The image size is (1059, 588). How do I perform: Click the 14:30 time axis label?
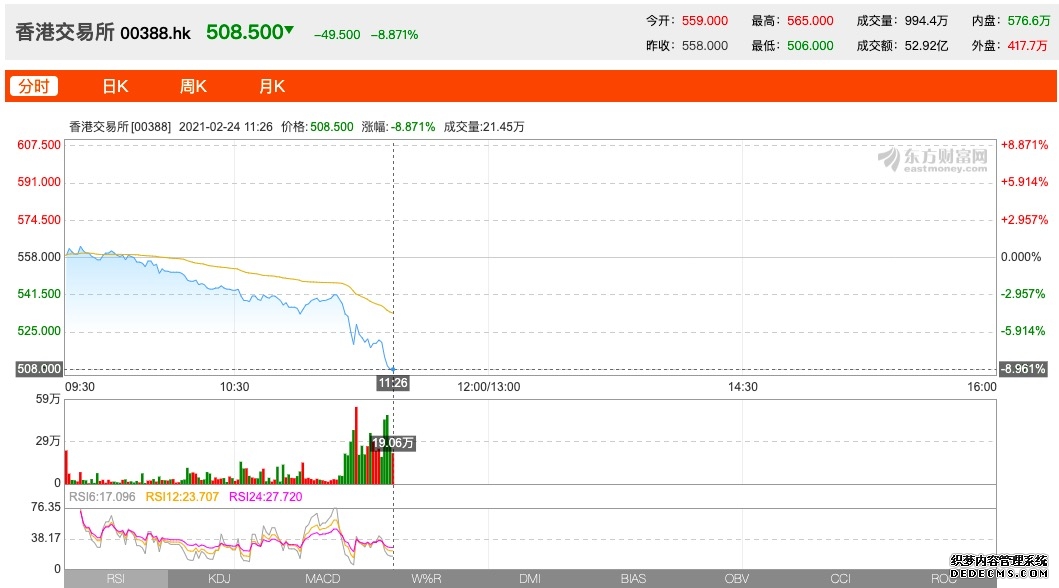(742, 387)
